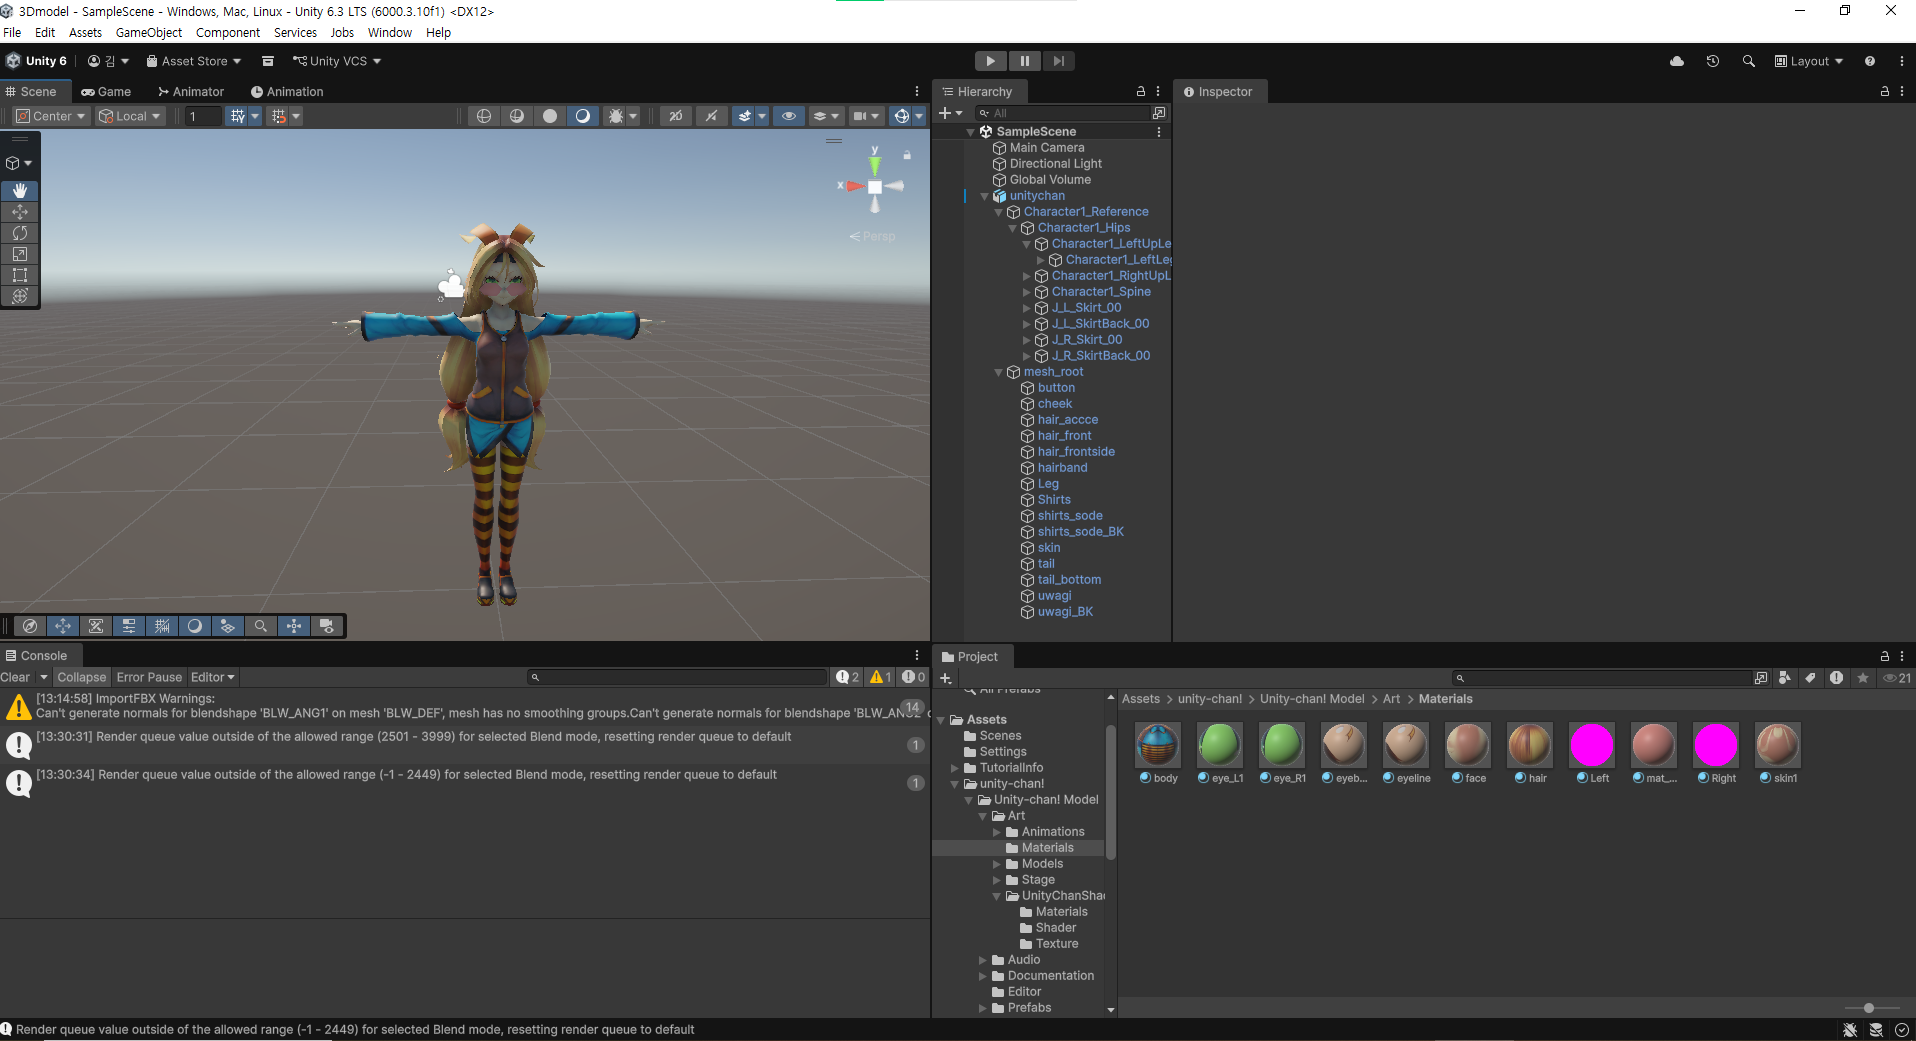Open the Unity VCS dropdown
The width and height of the screenshot is (1916, 1041).
[x=337, y=61]
